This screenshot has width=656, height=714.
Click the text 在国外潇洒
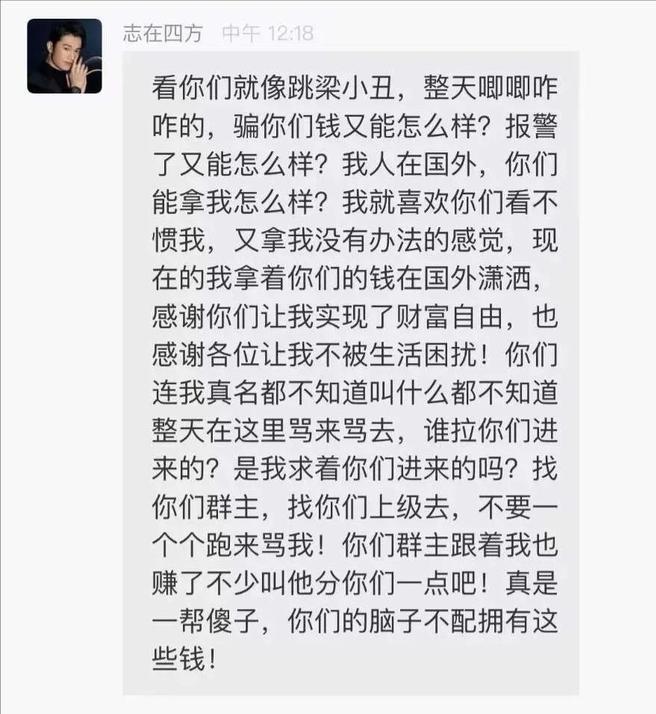464,278
